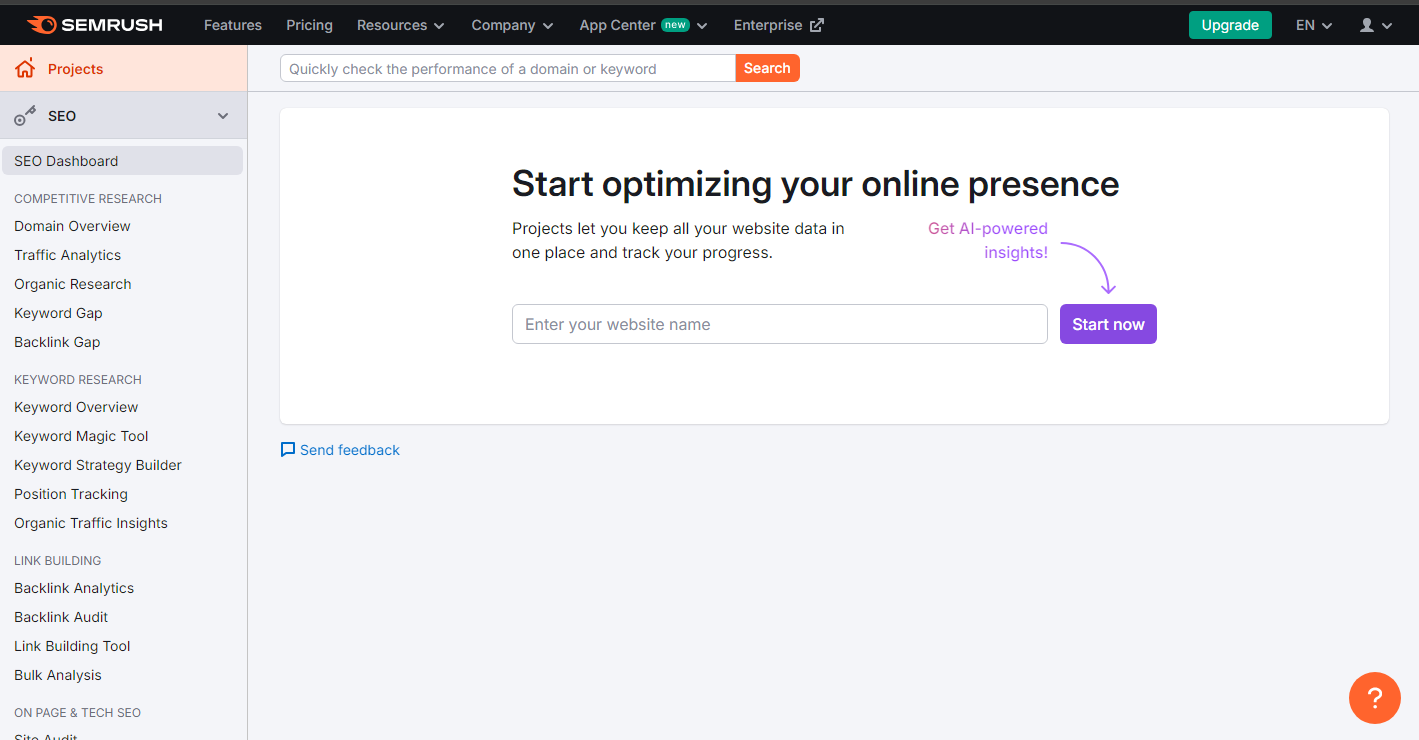Expand the Company dropdown menu
The height and width of the screenshot is (740, 1419).
512,25
